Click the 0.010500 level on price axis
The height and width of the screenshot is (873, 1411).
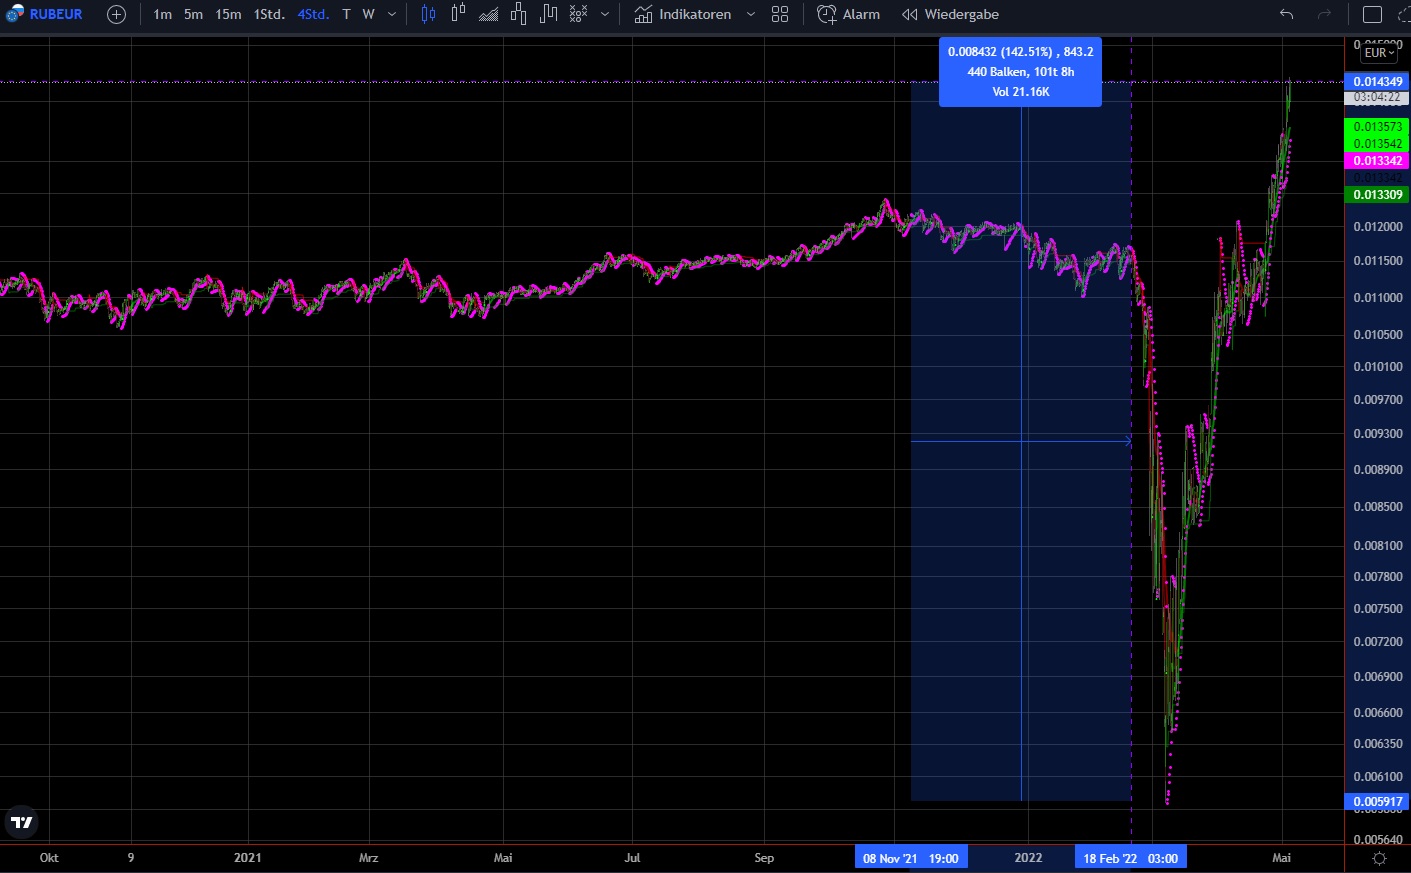1378,335
